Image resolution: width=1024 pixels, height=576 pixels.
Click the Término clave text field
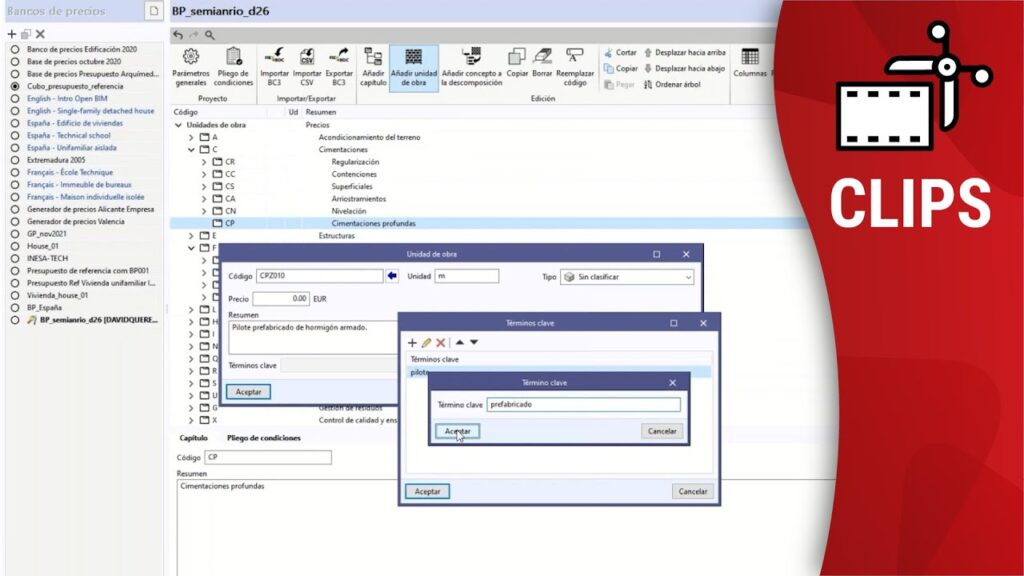tap(584, 405)
